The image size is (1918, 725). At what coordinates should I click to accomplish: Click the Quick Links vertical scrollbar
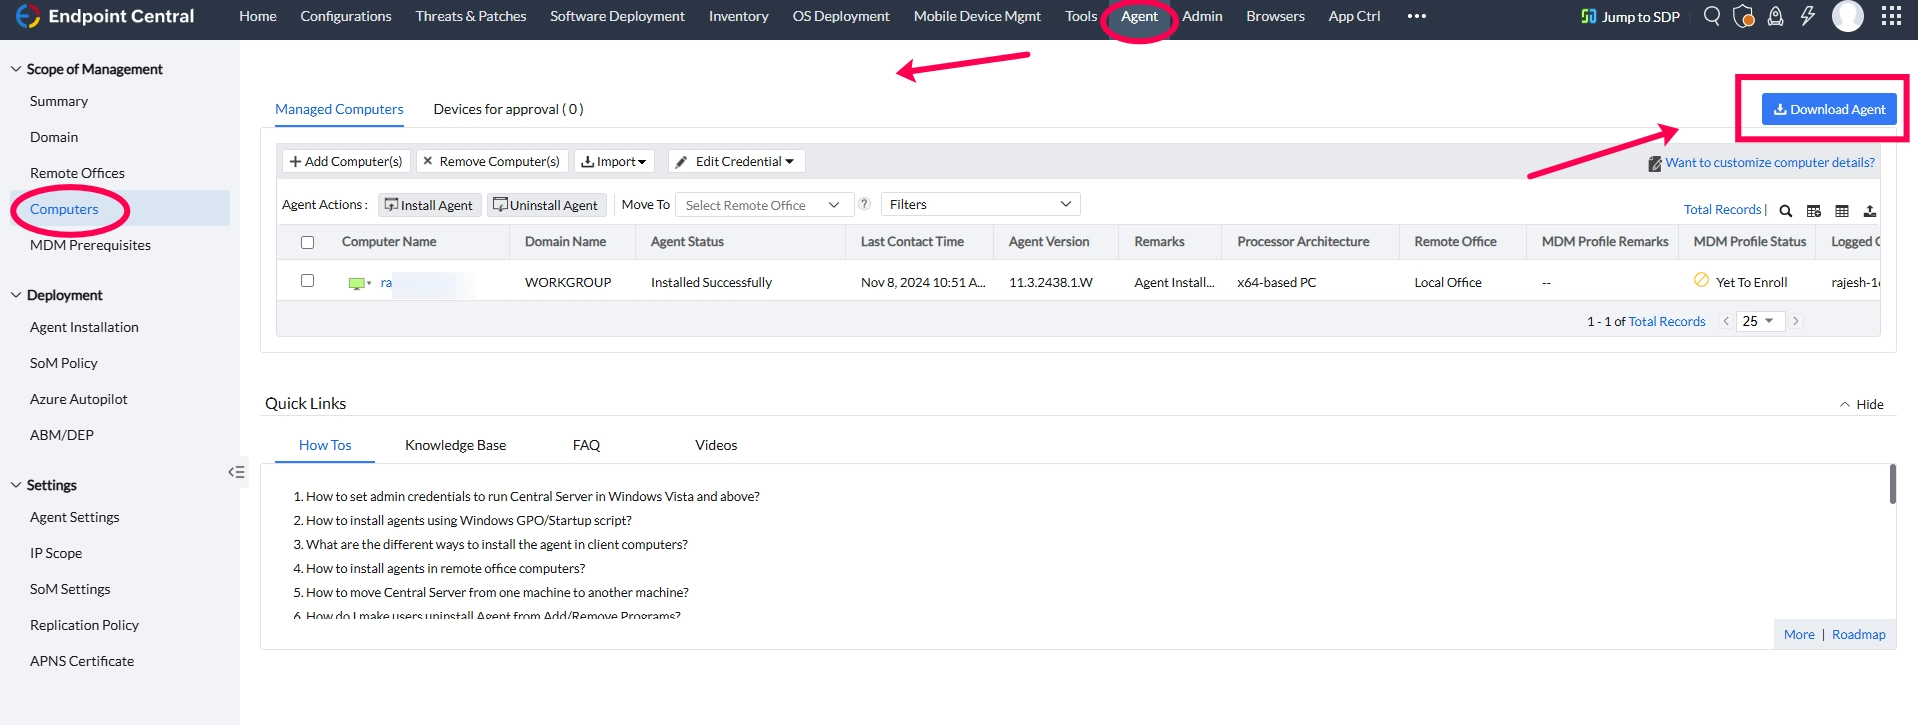click(1892, 484)
